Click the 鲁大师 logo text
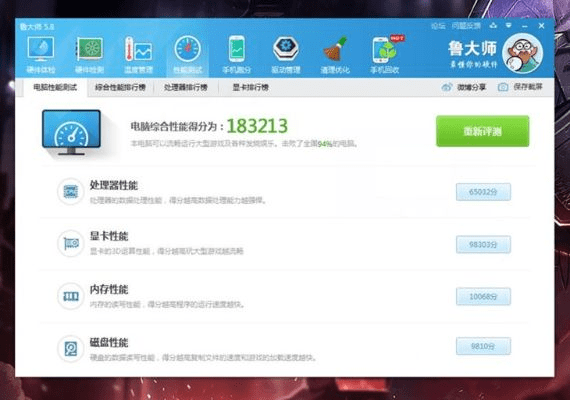This screenshot has width=570, height=400. pyautogui.click(x=473, y=48)
